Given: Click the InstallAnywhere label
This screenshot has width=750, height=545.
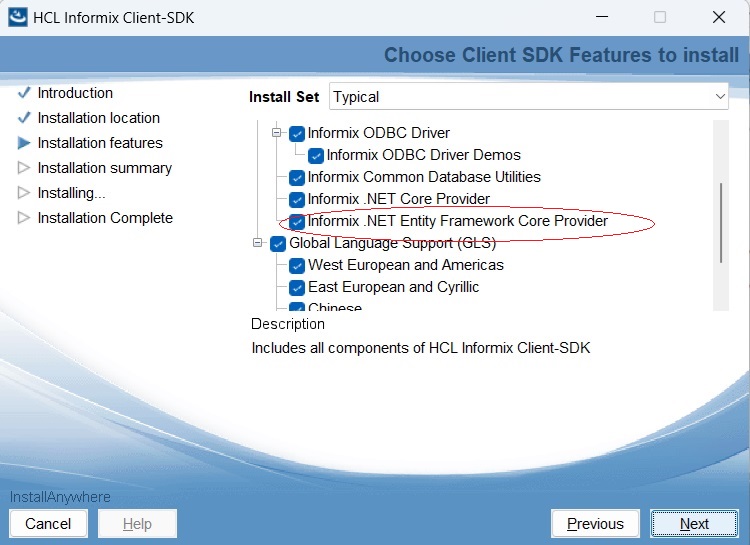Looking at the screenshot, I should 60,497.
